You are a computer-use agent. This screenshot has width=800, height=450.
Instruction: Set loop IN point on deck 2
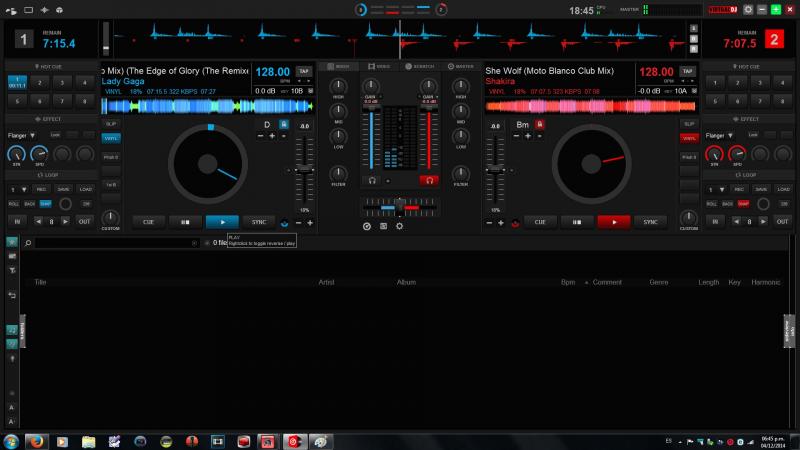[x=715, y=221]
